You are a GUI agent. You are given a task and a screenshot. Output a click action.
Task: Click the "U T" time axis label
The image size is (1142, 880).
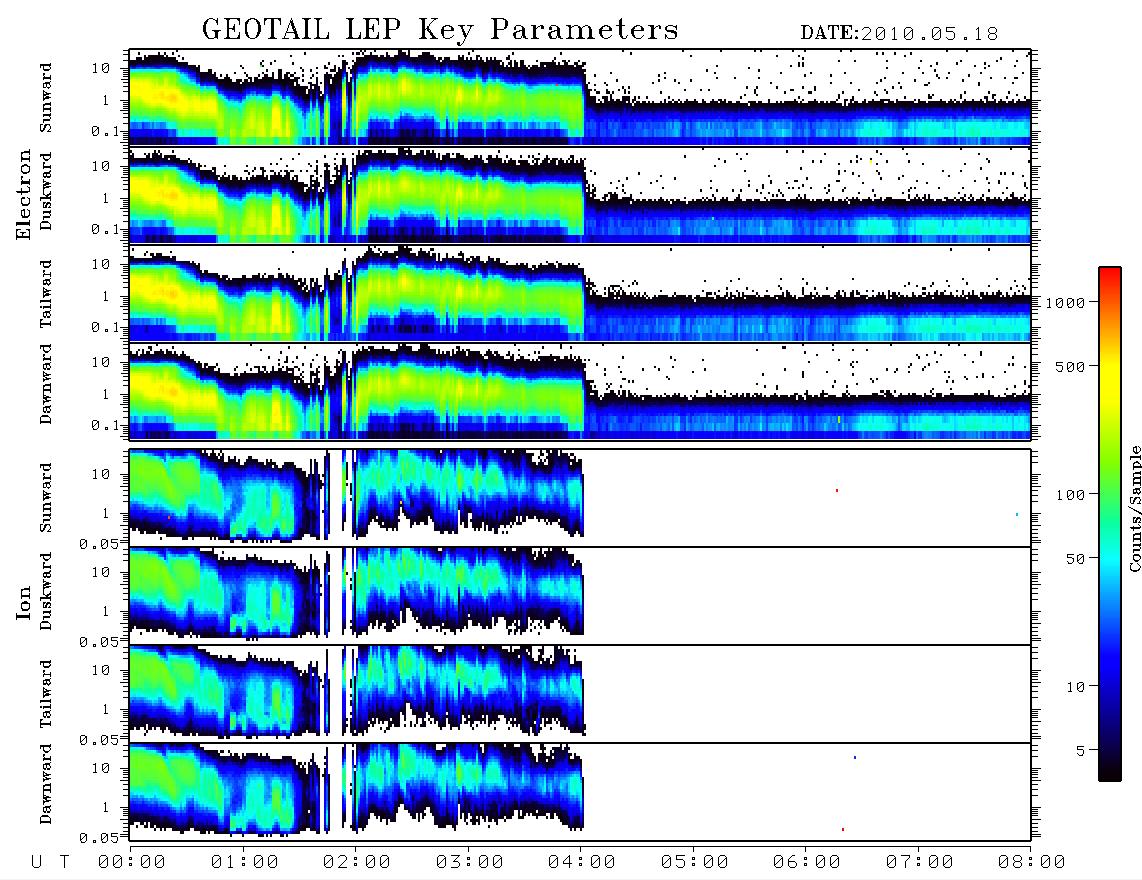tap(50, 862)
